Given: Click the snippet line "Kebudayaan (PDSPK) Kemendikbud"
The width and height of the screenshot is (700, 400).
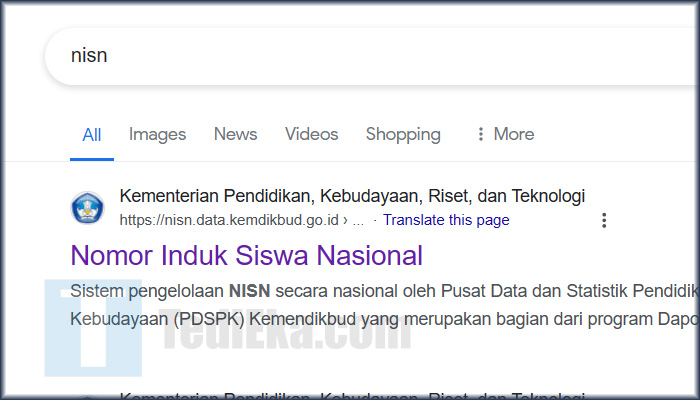Looking at the screenshot, I should click(x=384, y=319).
